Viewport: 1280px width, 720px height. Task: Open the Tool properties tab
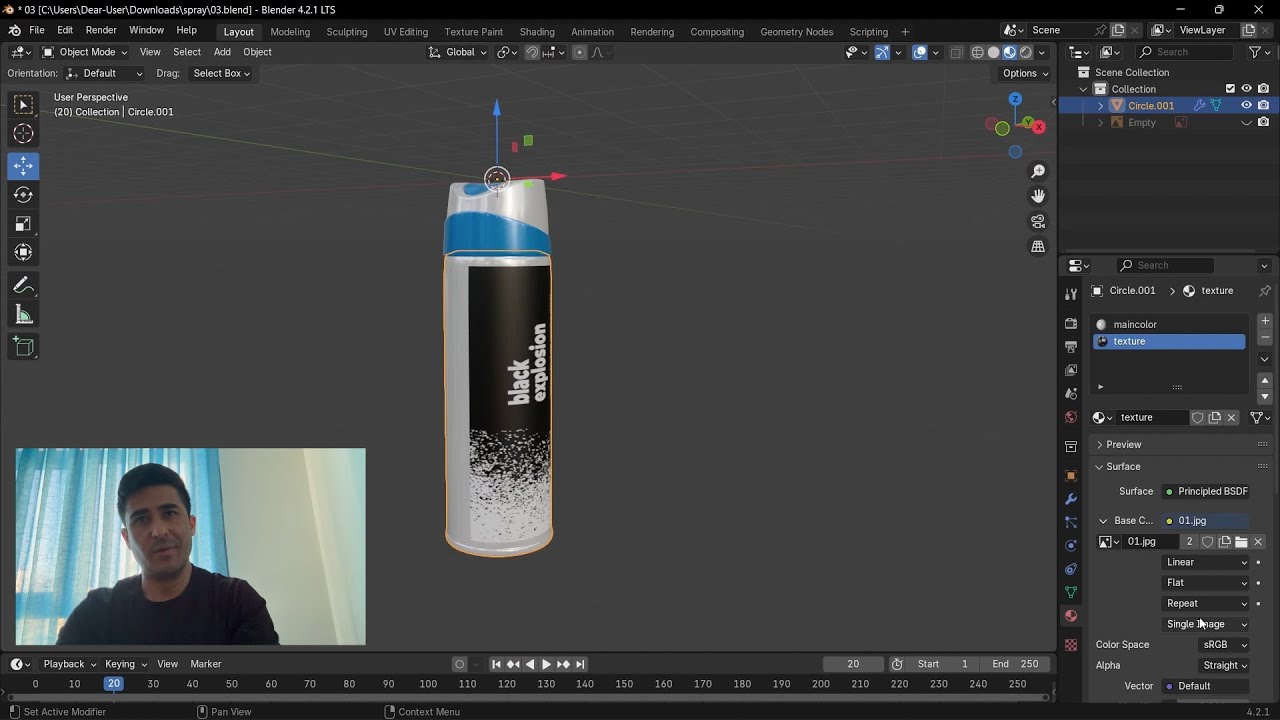[x=1071, y=294]
